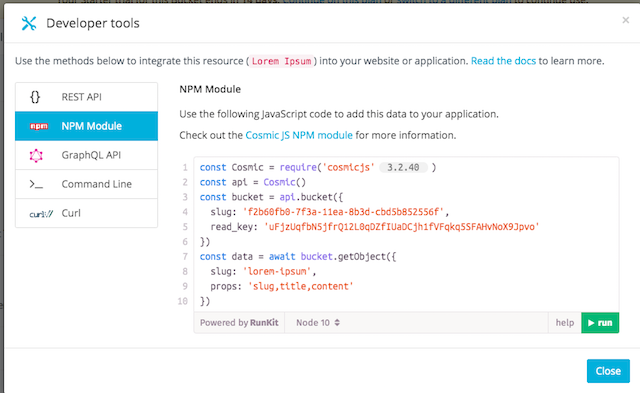The image size is (640, 393).
Task: Follow the Cosmic JS NPM module link
Action: pyautogui.click(x=299, y=135)
